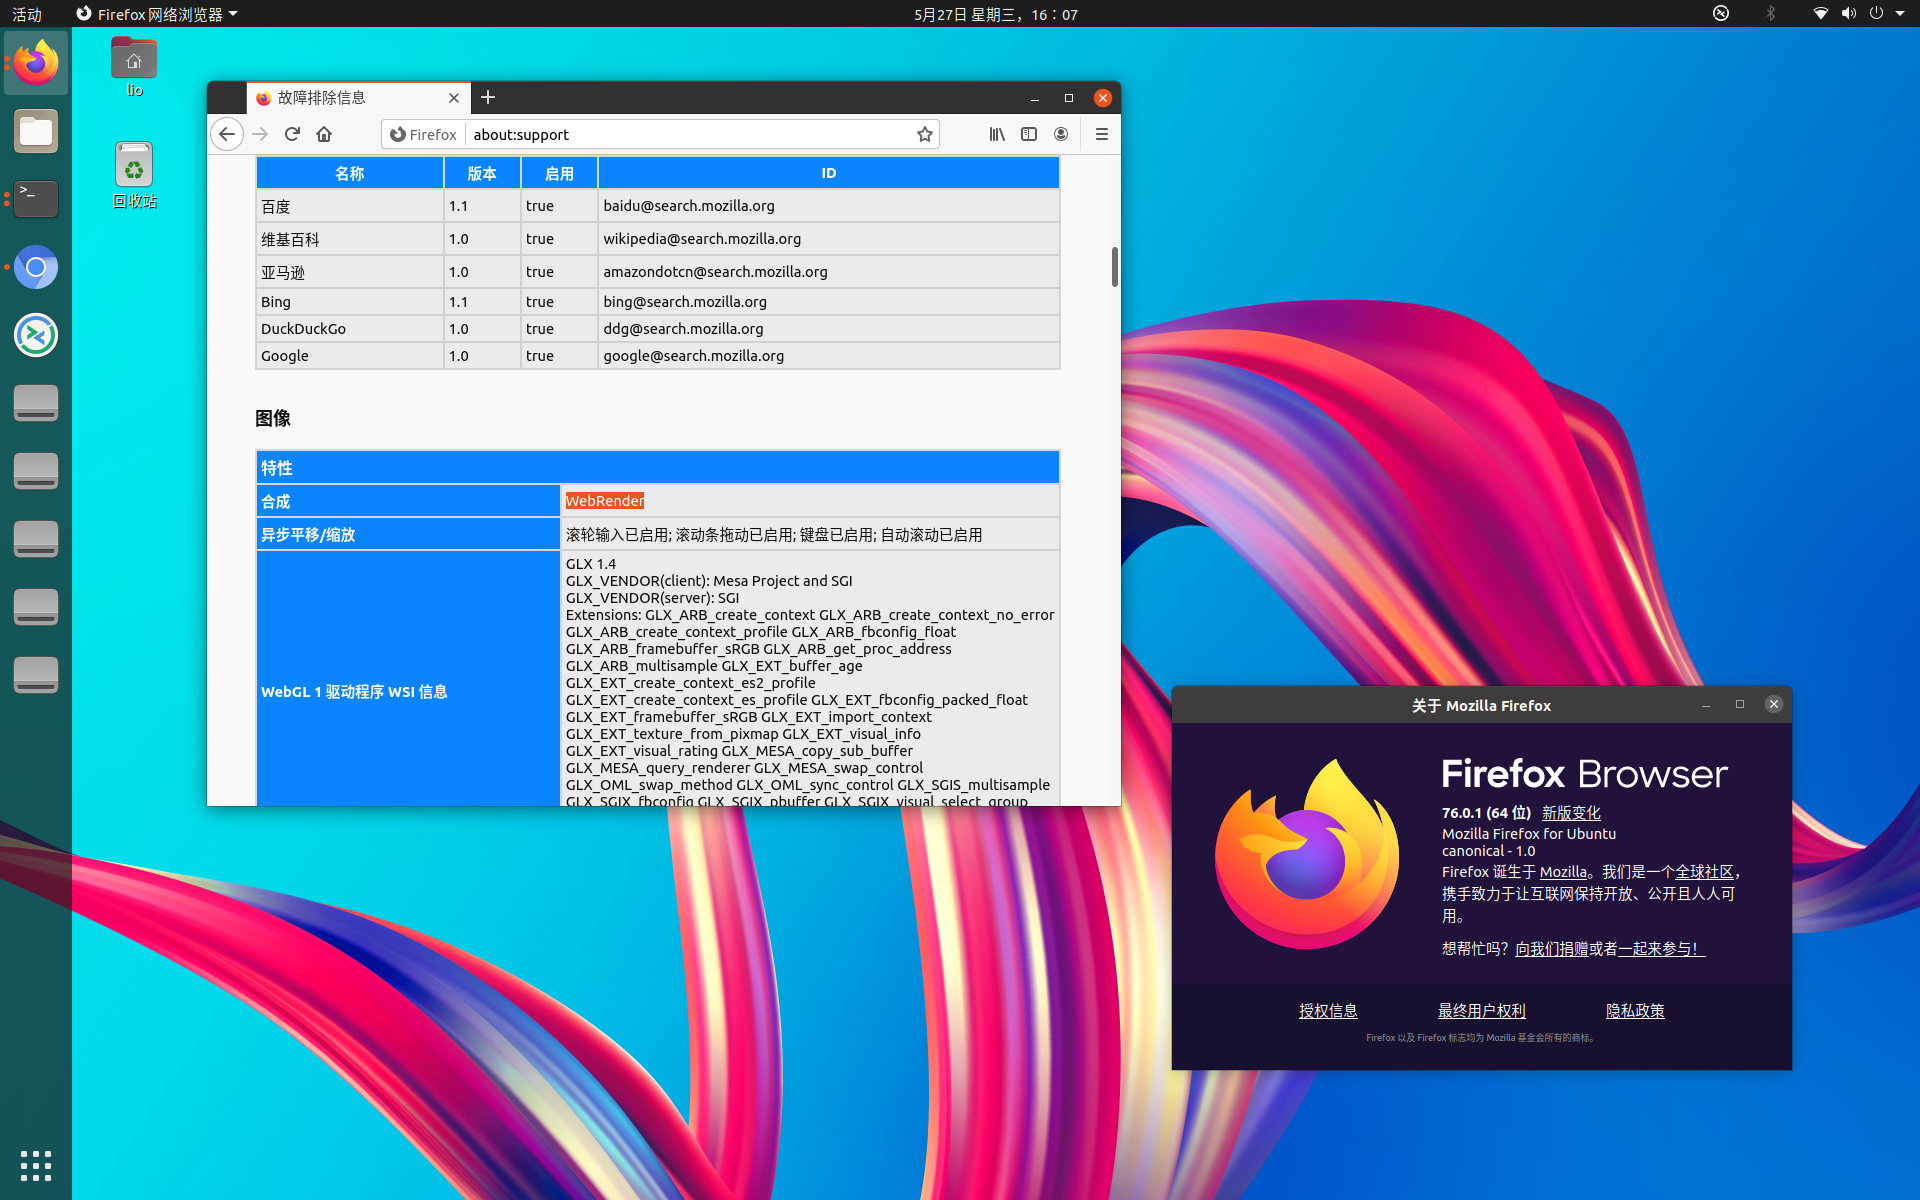
Task: Open the second drive icon in the dock
Action: point(36,471)
